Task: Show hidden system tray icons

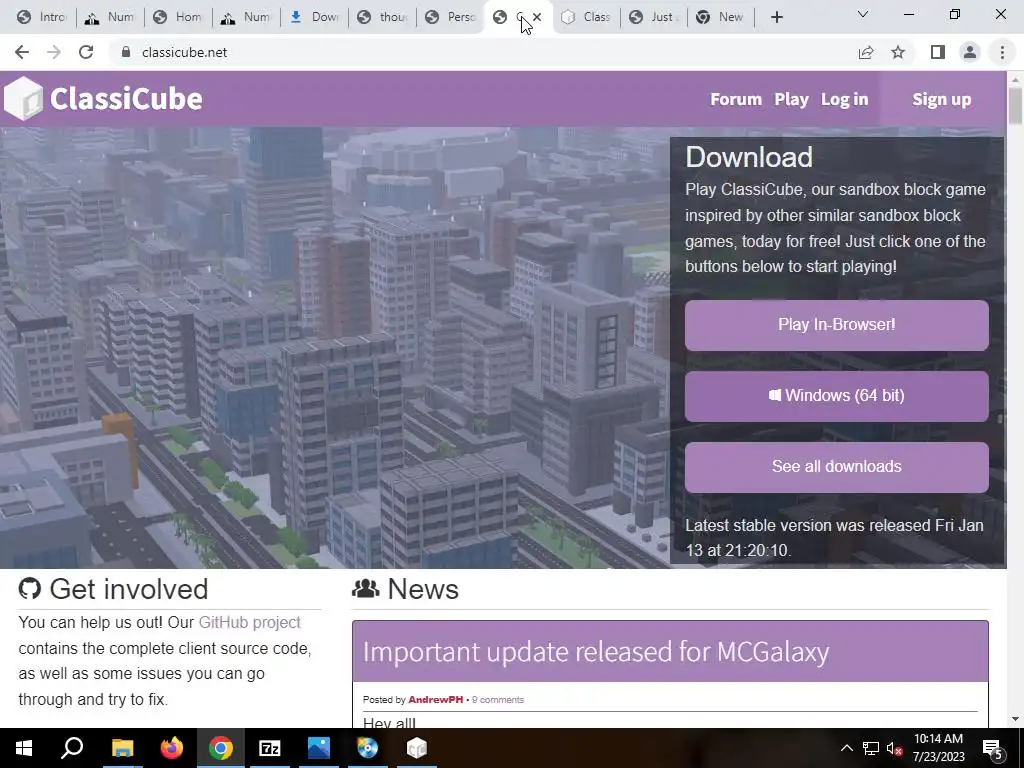Action: [x=846, y=748]
